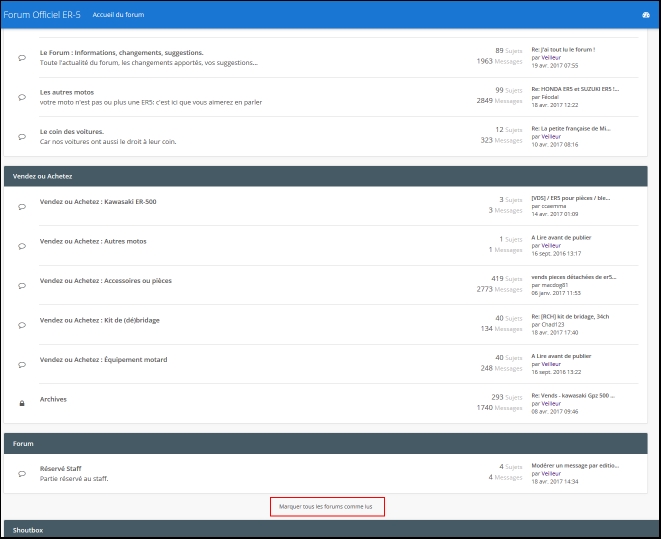Click speech bubble icon beside Kit de (dé)bridage

(22, 325)
